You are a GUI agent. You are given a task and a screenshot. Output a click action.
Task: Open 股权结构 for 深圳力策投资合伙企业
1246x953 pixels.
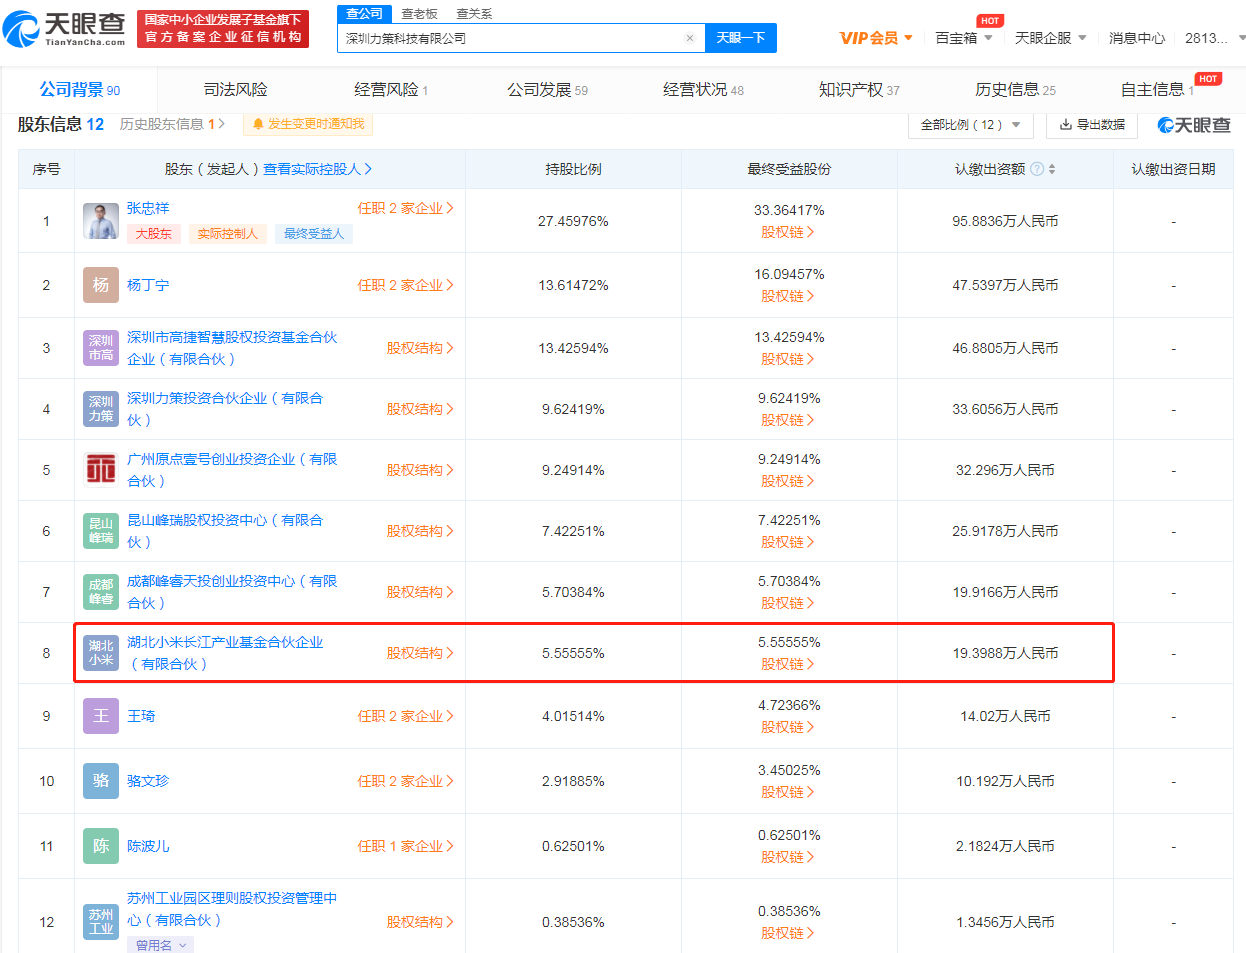click(x=419, y=408)
